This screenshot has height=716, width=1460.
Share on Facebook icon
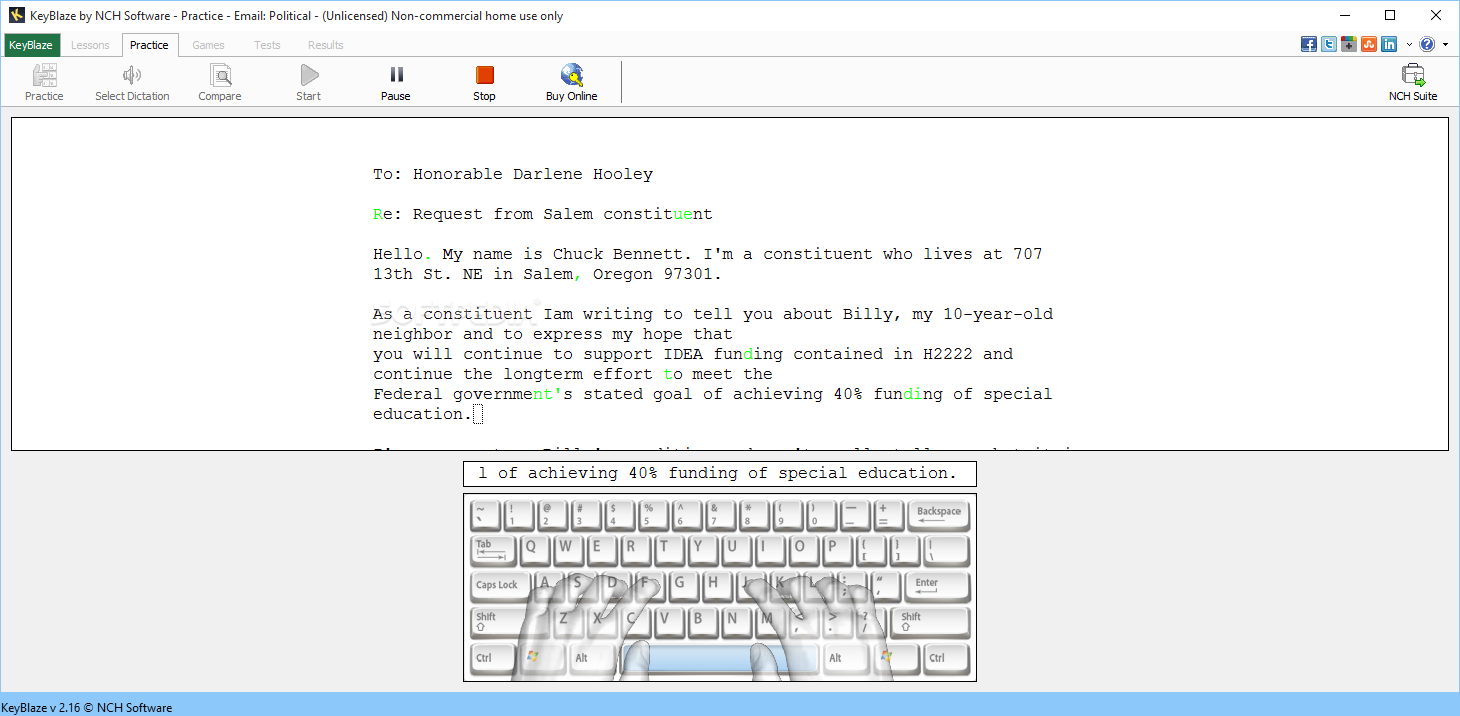(x=1309, y=44)
